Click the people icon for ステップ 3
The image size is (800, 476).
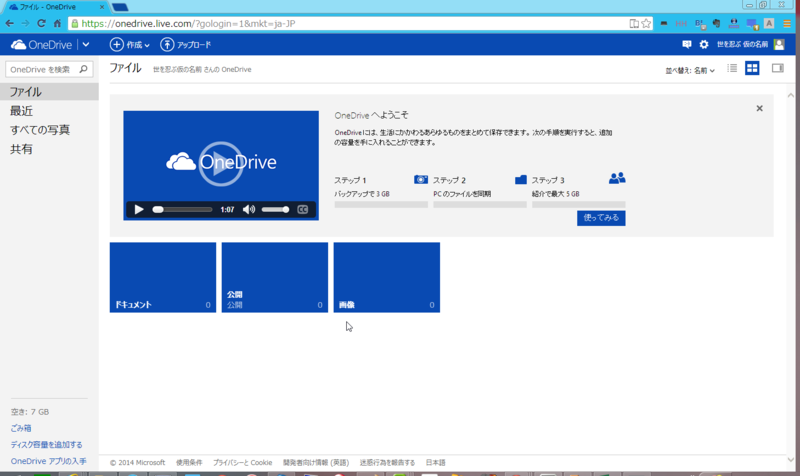click(617, 178)
